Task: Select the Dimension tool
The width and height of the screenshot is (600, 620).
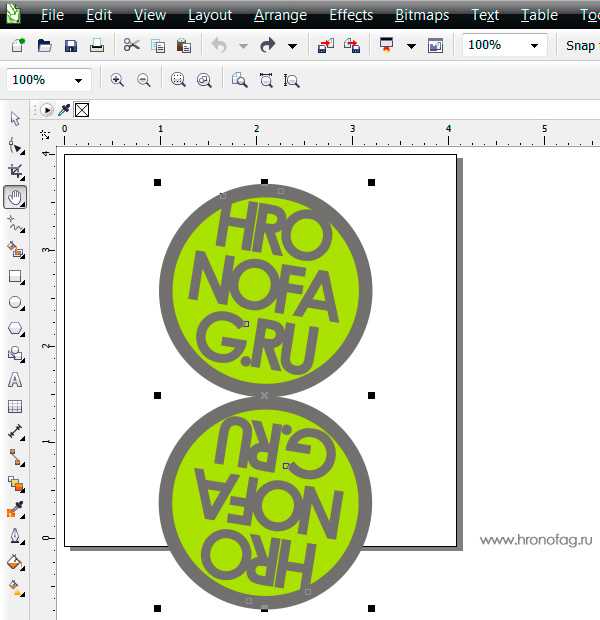Action: (16, 432)
